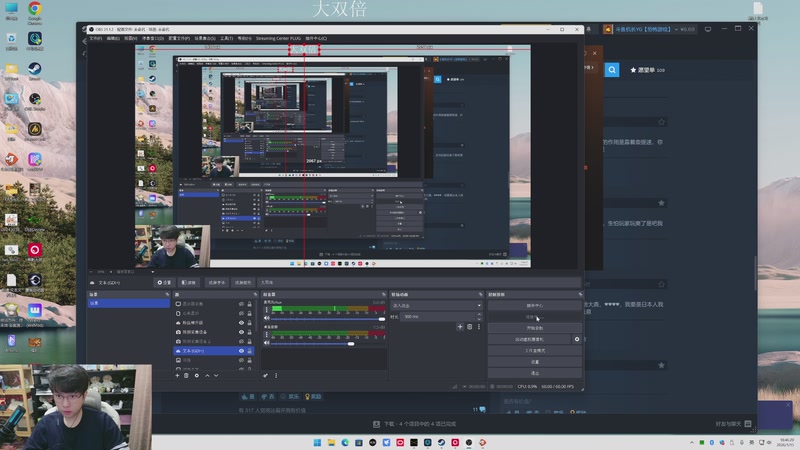
Task: Remove selected source with the trash icon
Action: (x=186, y=376)
